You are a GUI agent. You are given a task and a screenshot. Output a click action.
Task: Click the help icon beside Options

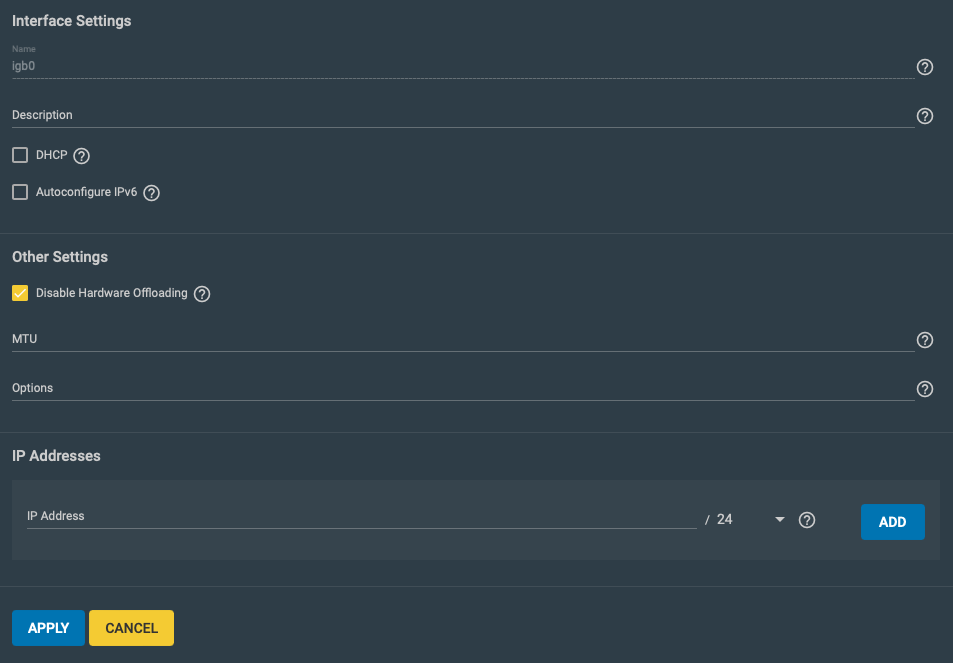[x=924, y=389]
